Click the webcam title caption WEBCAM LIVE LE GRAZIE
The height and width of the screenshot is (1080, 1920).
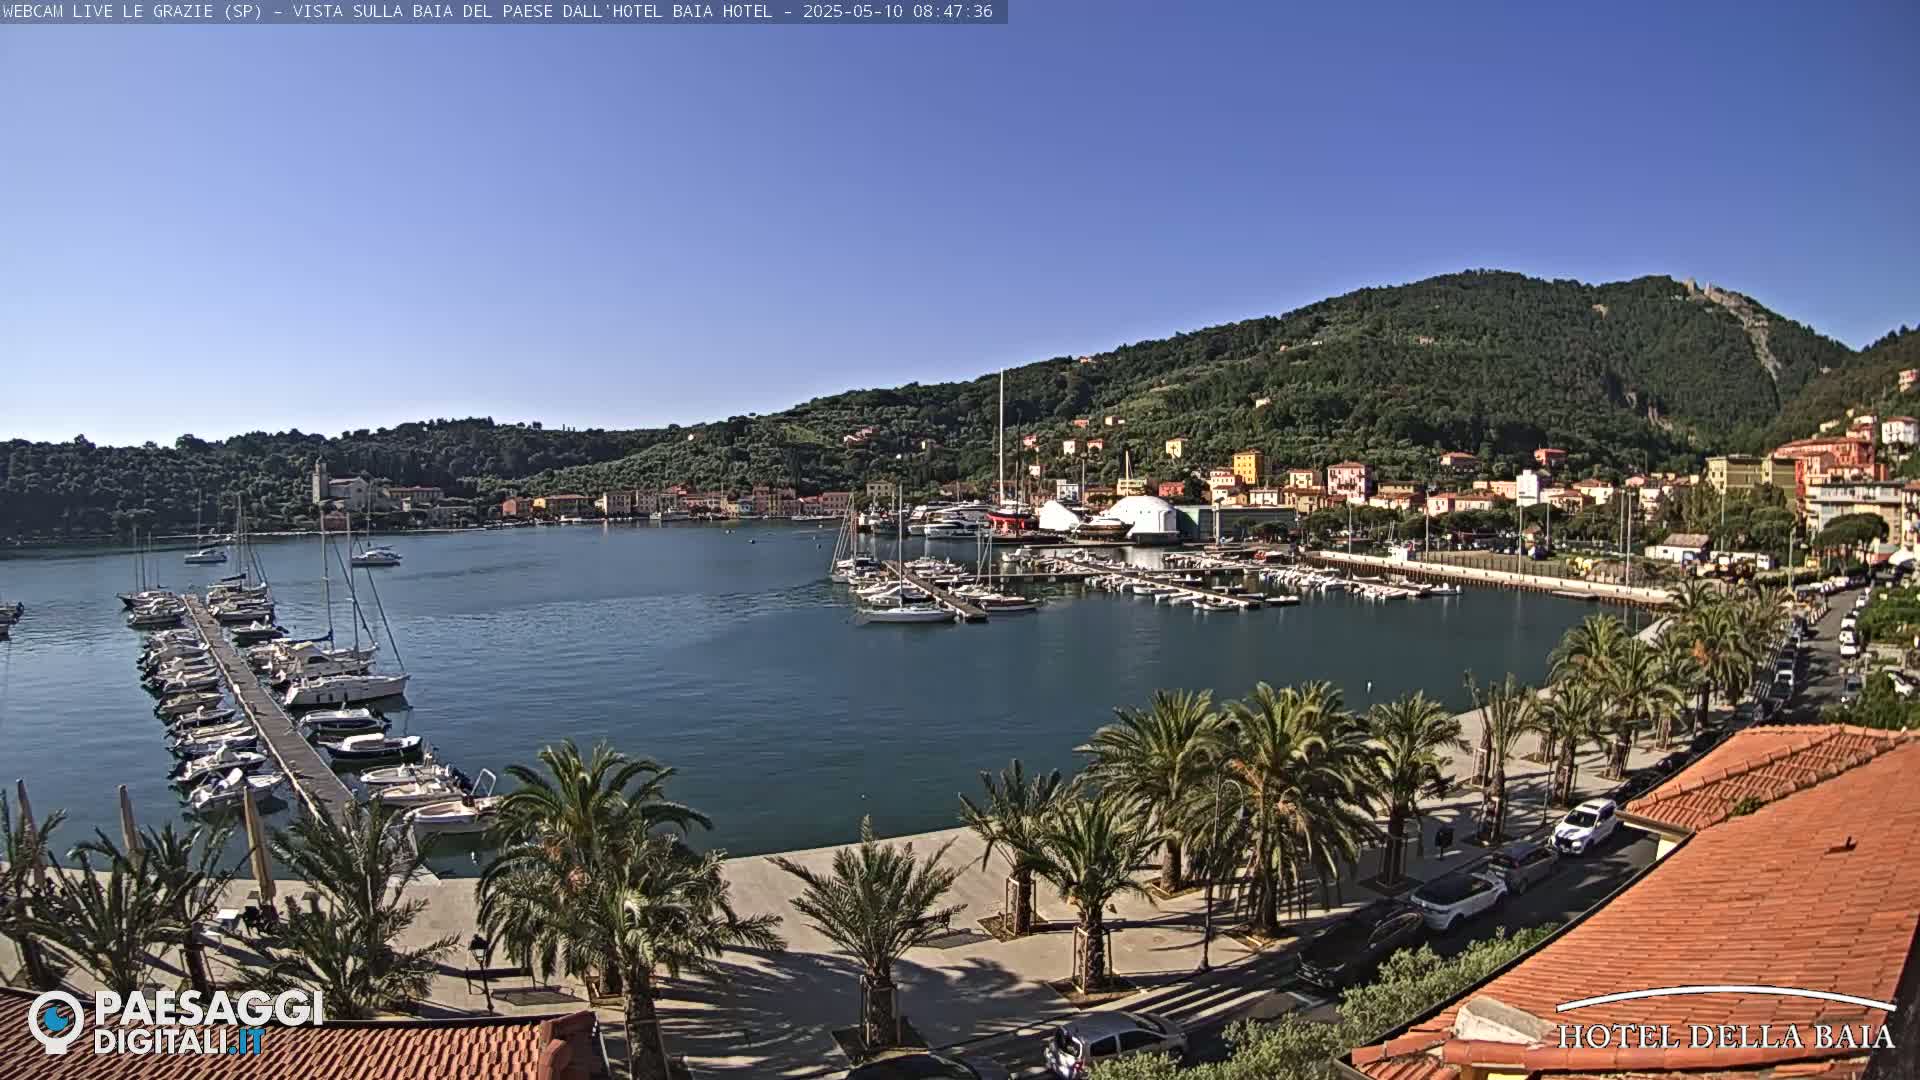[x=109, y=11]
